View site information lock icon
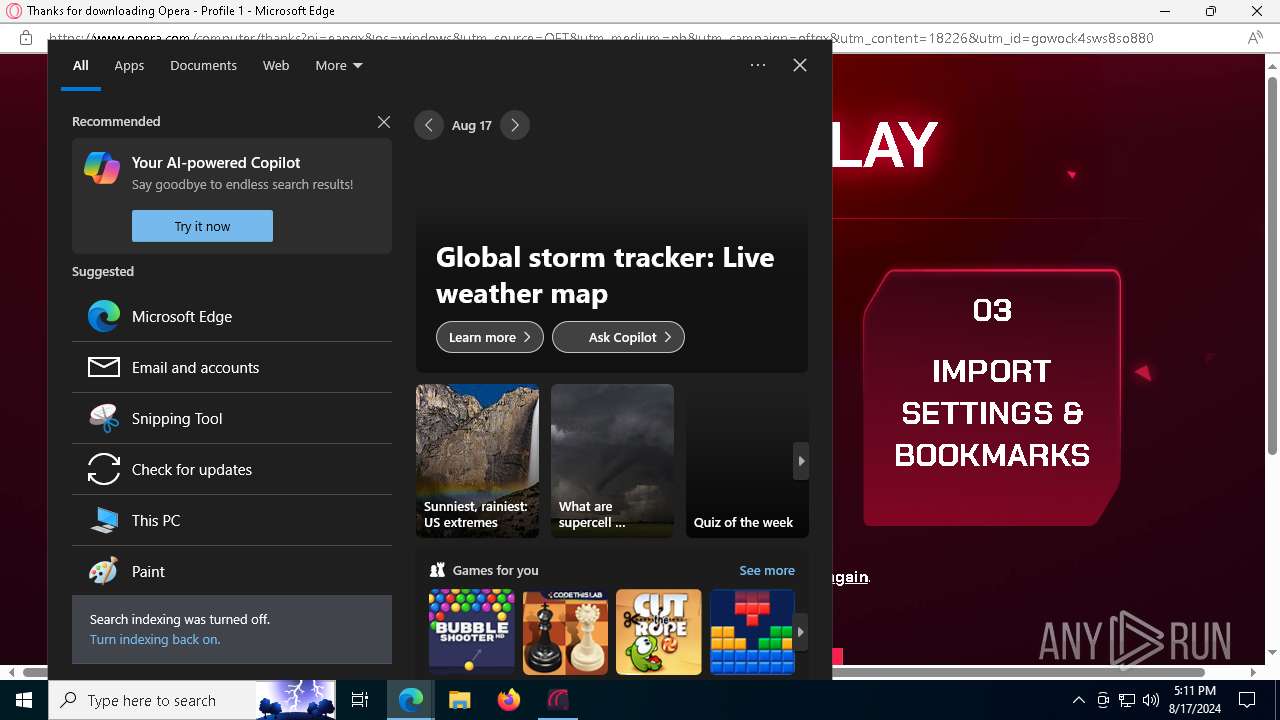Image resolution: width=1280 pixels, height=720 pixels. click(x=26, y=38)
